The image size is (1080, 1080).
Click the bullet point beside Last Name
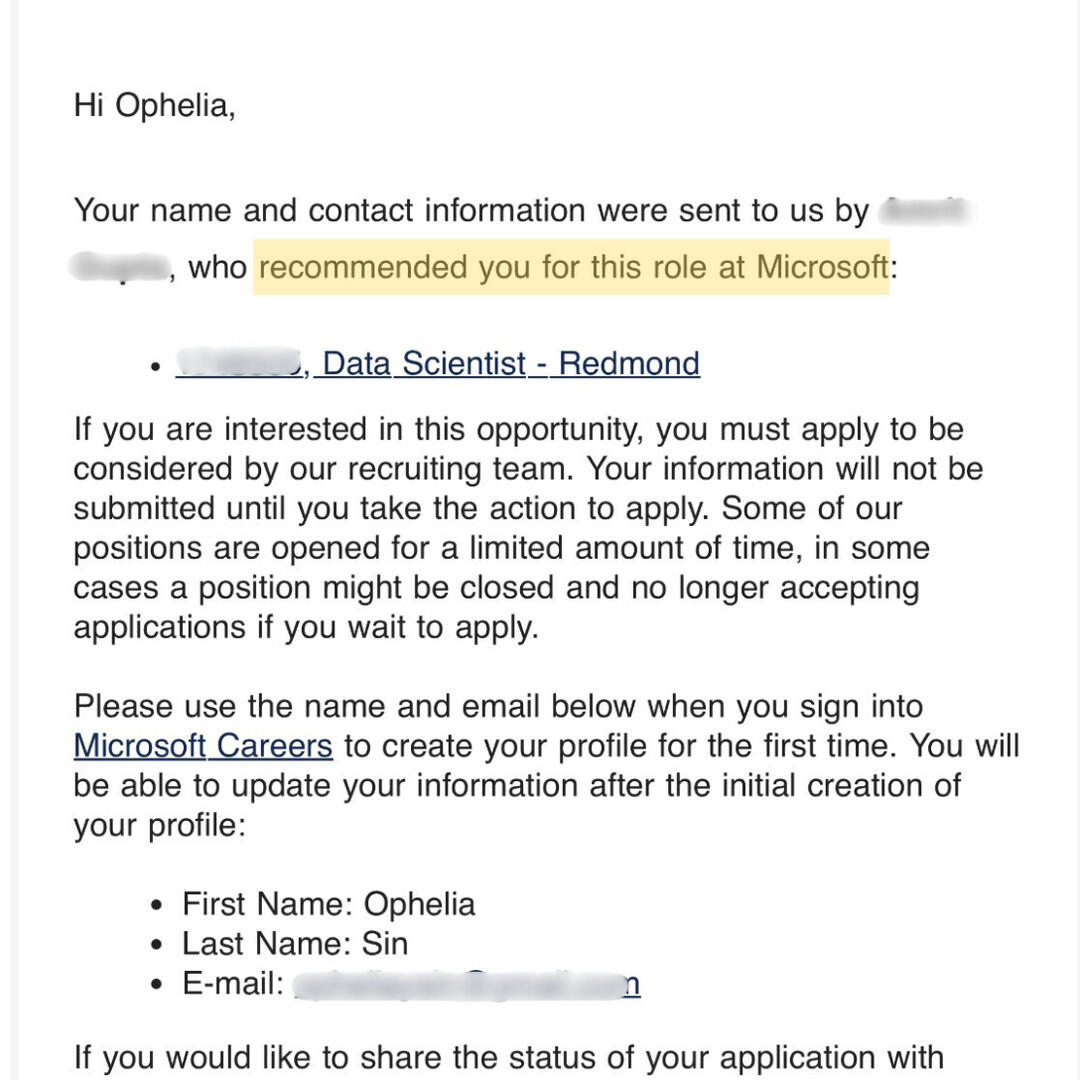pyautogui.click(x=156, y=946)
